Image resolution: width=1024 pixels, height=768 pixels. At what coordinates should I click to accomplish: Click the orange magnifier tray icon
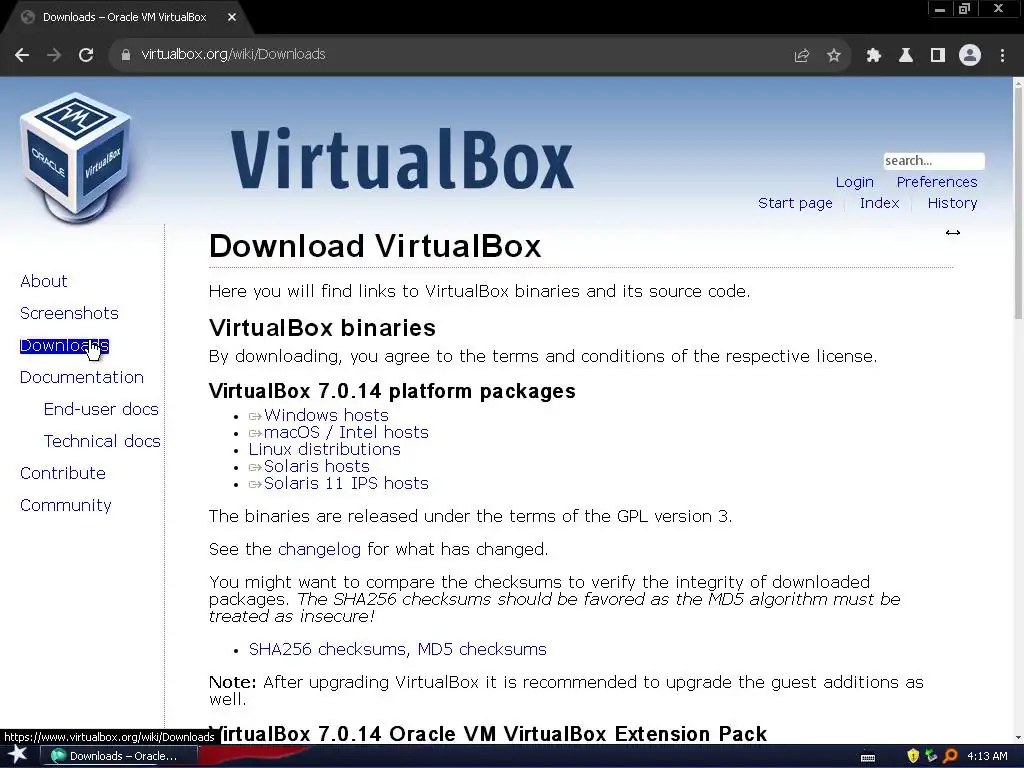(x=950, y=756)
